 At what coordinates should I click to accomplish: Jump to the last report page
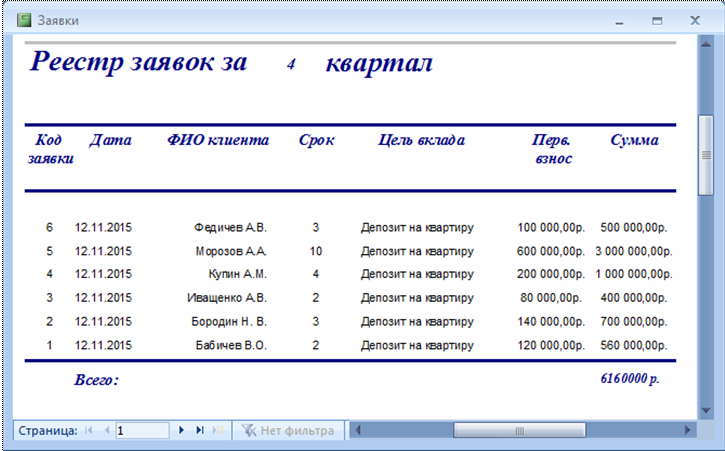tap(199, 430)
